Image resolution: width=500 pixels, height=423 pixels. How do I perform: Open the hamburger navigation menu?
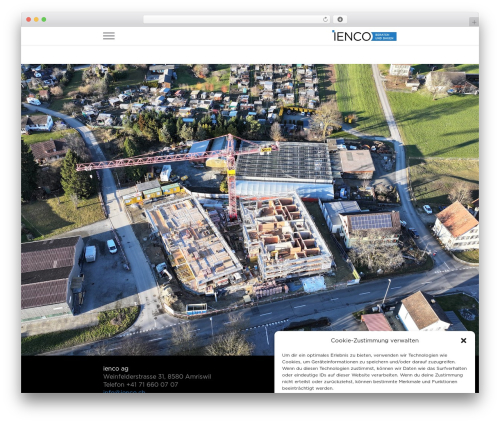[x=109, y=36]
